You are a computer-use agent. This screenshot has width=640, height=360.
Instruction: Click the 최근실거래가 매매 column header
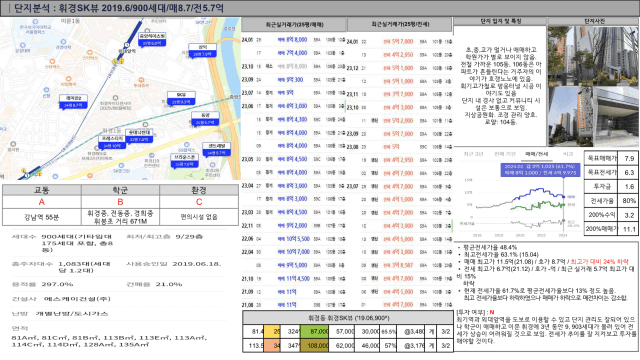click(x=294, y=24)
